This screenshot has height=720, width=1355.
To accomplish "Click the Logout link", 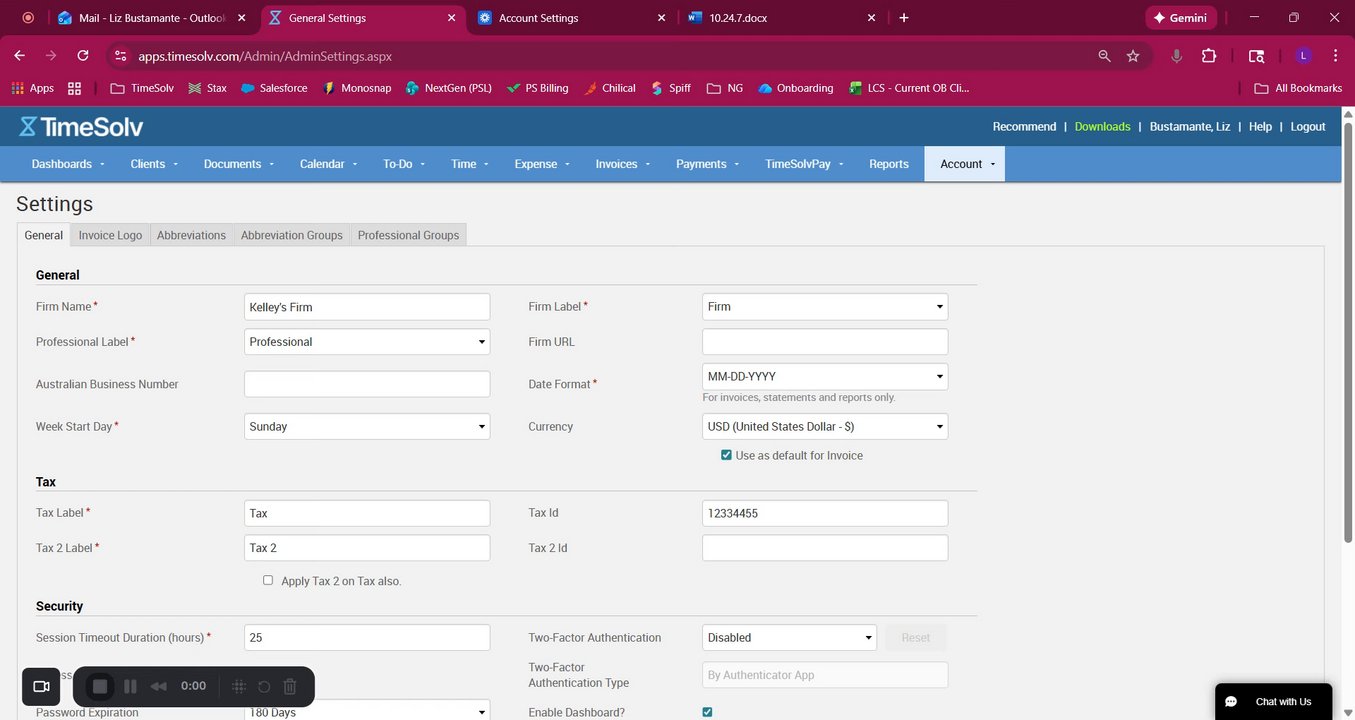I will 1308,127.
